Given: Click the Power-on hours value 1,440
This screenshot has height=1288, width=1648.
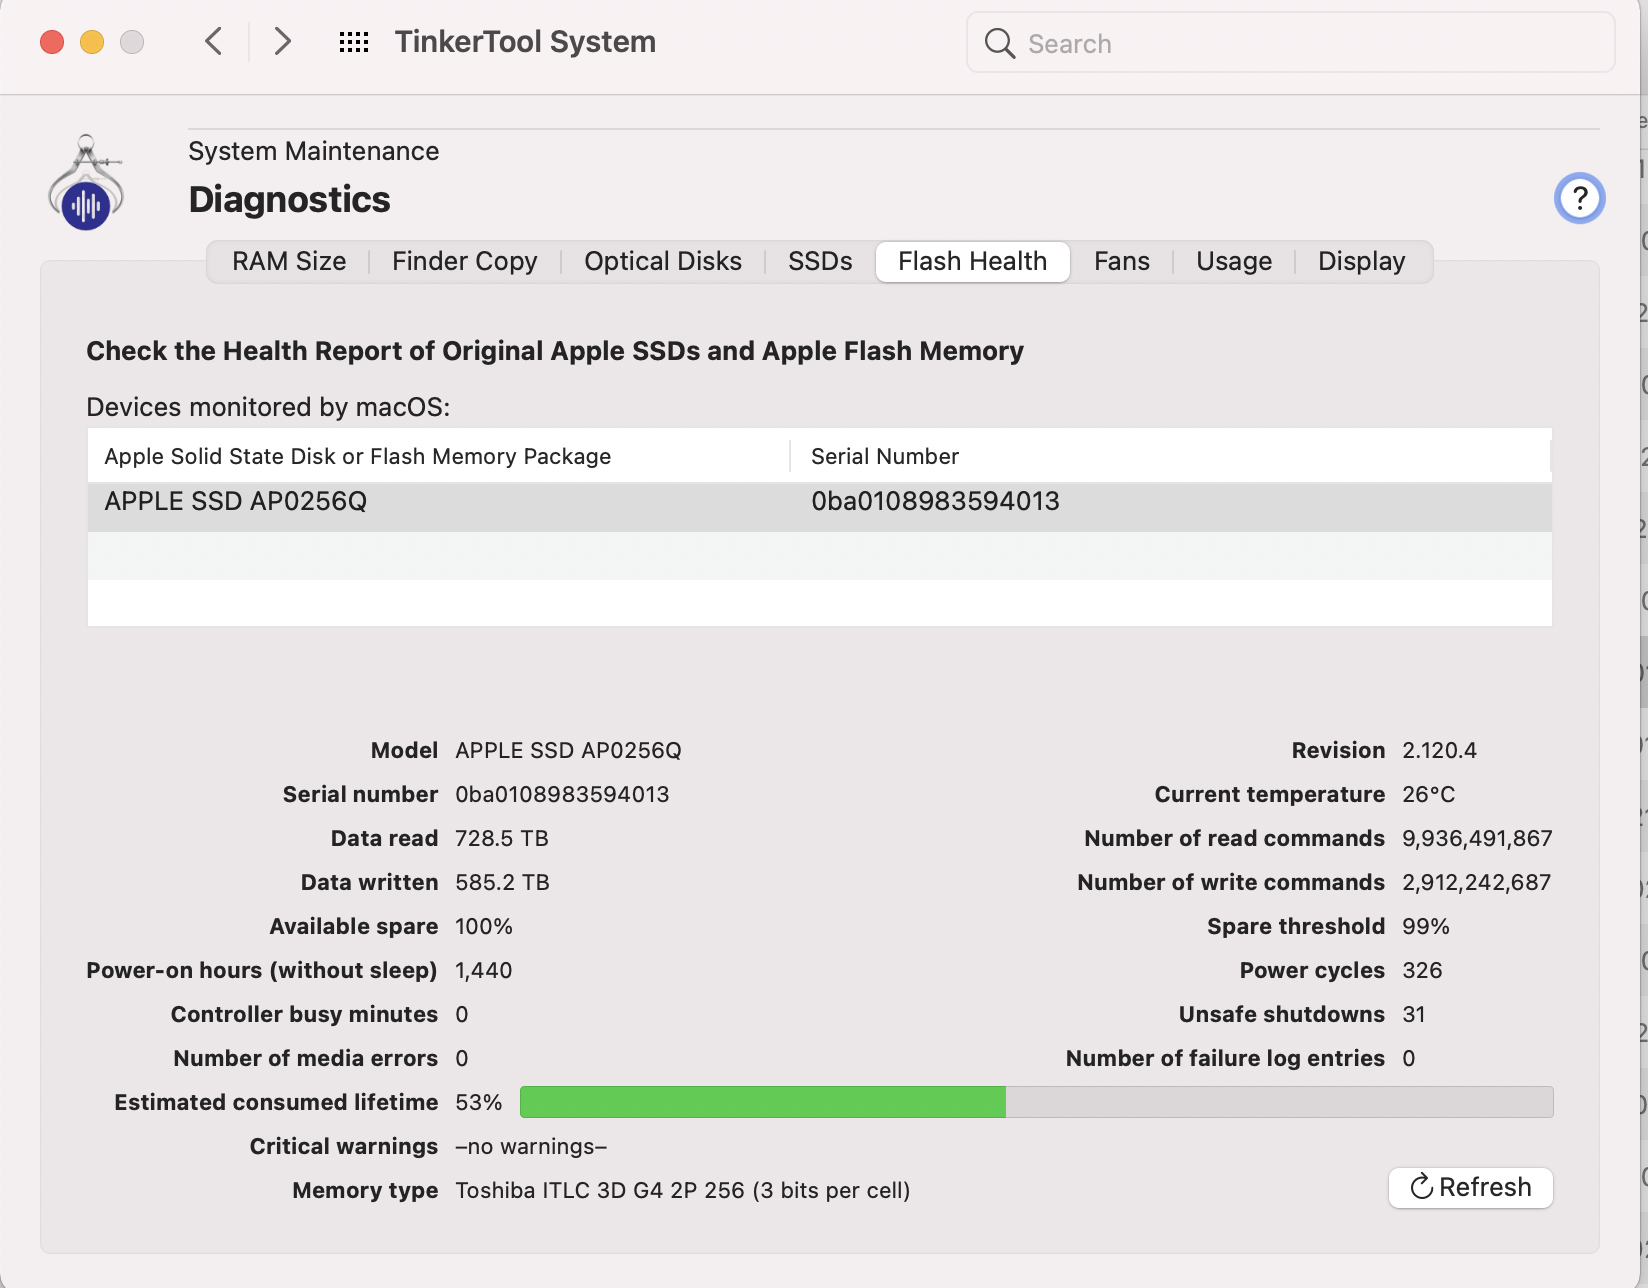Looking at the screenshot, I should pos(484,970).
